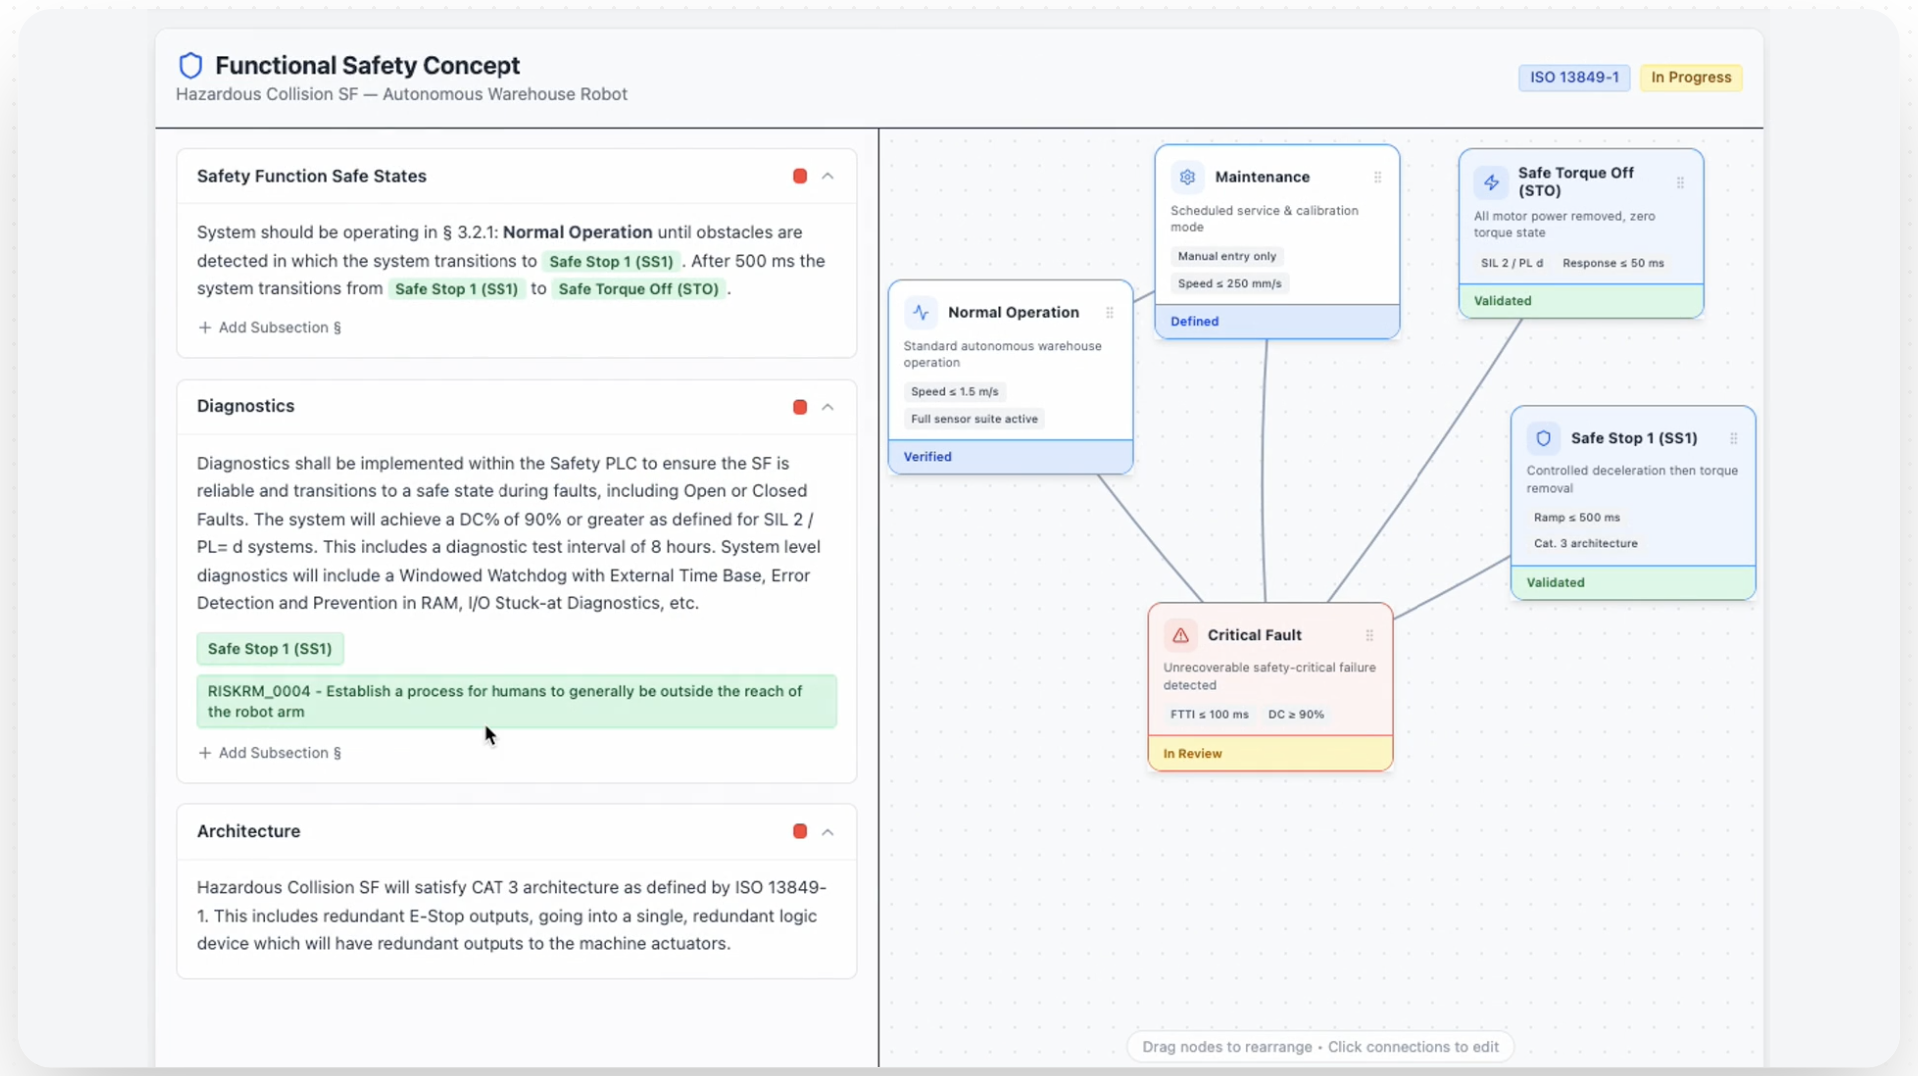Toggle the red indicator on Diagnostics section

(x=800, y=407)
